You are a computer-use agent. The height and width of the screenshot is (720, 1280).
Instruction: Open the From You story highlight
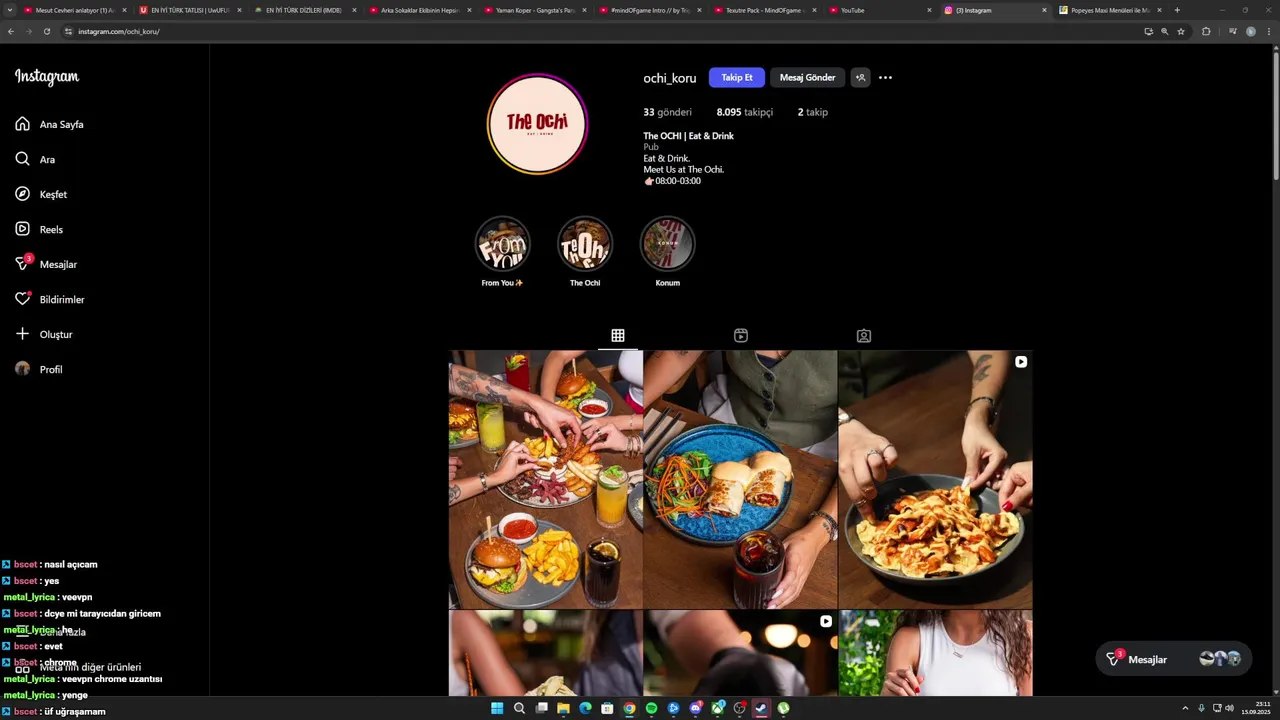pyautogui.click(x=502, y=244)
